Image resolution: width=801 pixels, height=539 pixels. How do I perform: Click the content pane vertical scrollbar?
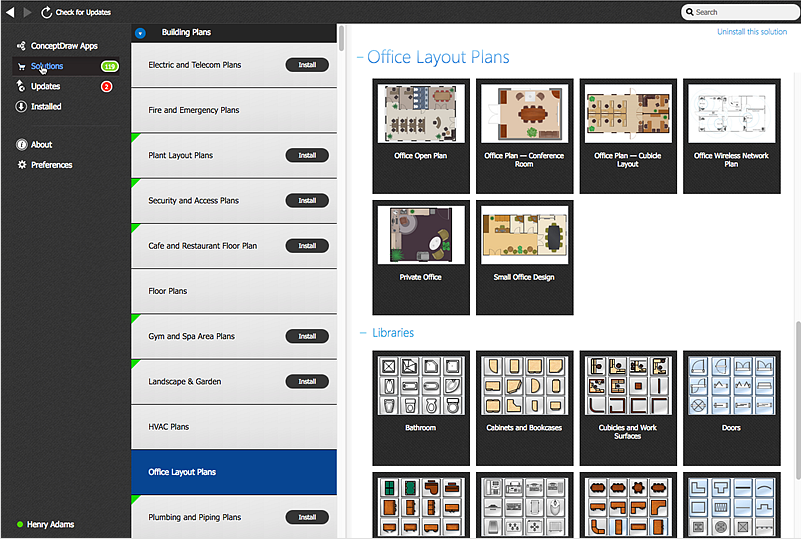(x=797, y=400)
